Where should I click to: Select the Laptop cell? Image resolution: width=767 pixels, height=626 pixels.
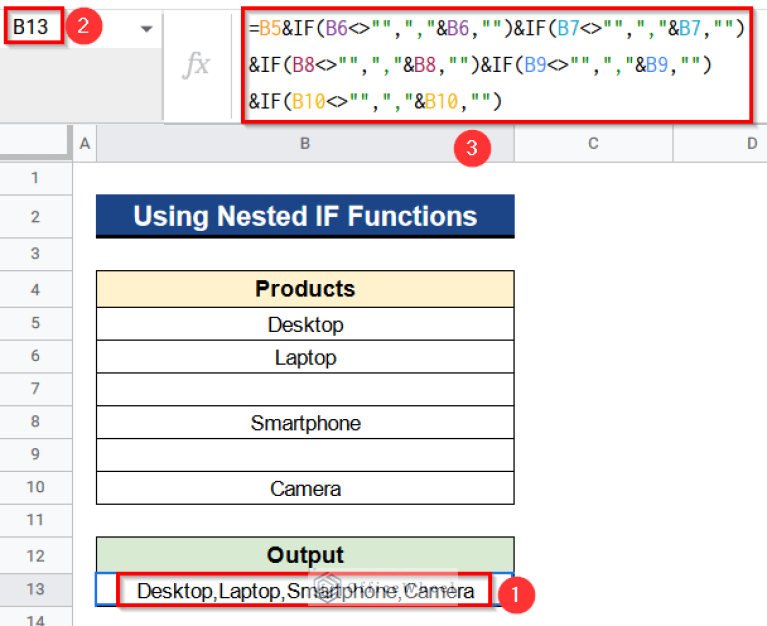pyautogui.click(x=305, y=358)
